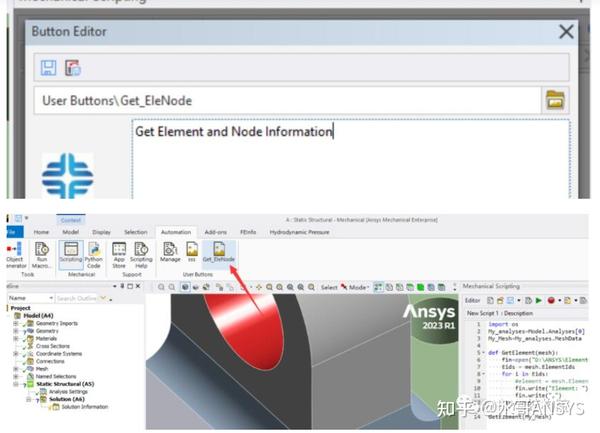Collapse code fold at def GetElement line
The width and height of the screenshot is (600, 433).
pos(484,353)
